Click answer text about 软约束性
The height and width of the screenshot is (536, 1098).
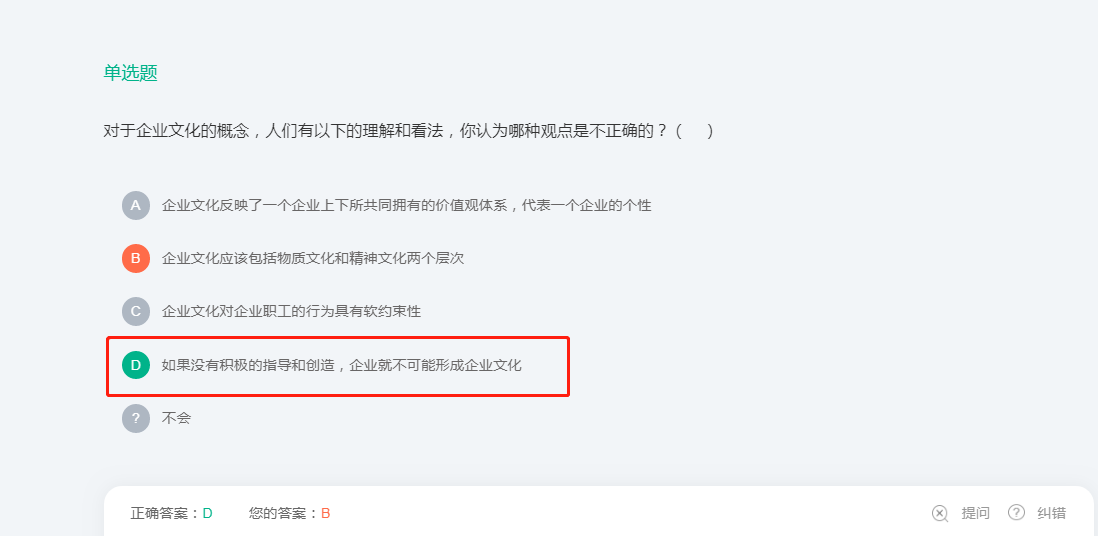point(291,312)
